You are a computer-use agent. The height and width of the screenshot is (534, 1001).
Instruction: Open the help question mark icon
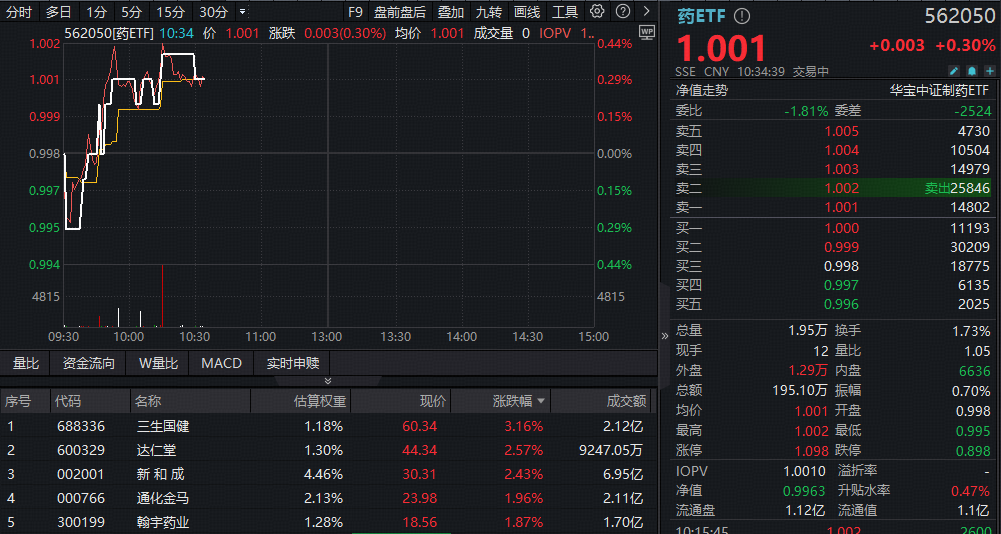[x=624, y=11]
